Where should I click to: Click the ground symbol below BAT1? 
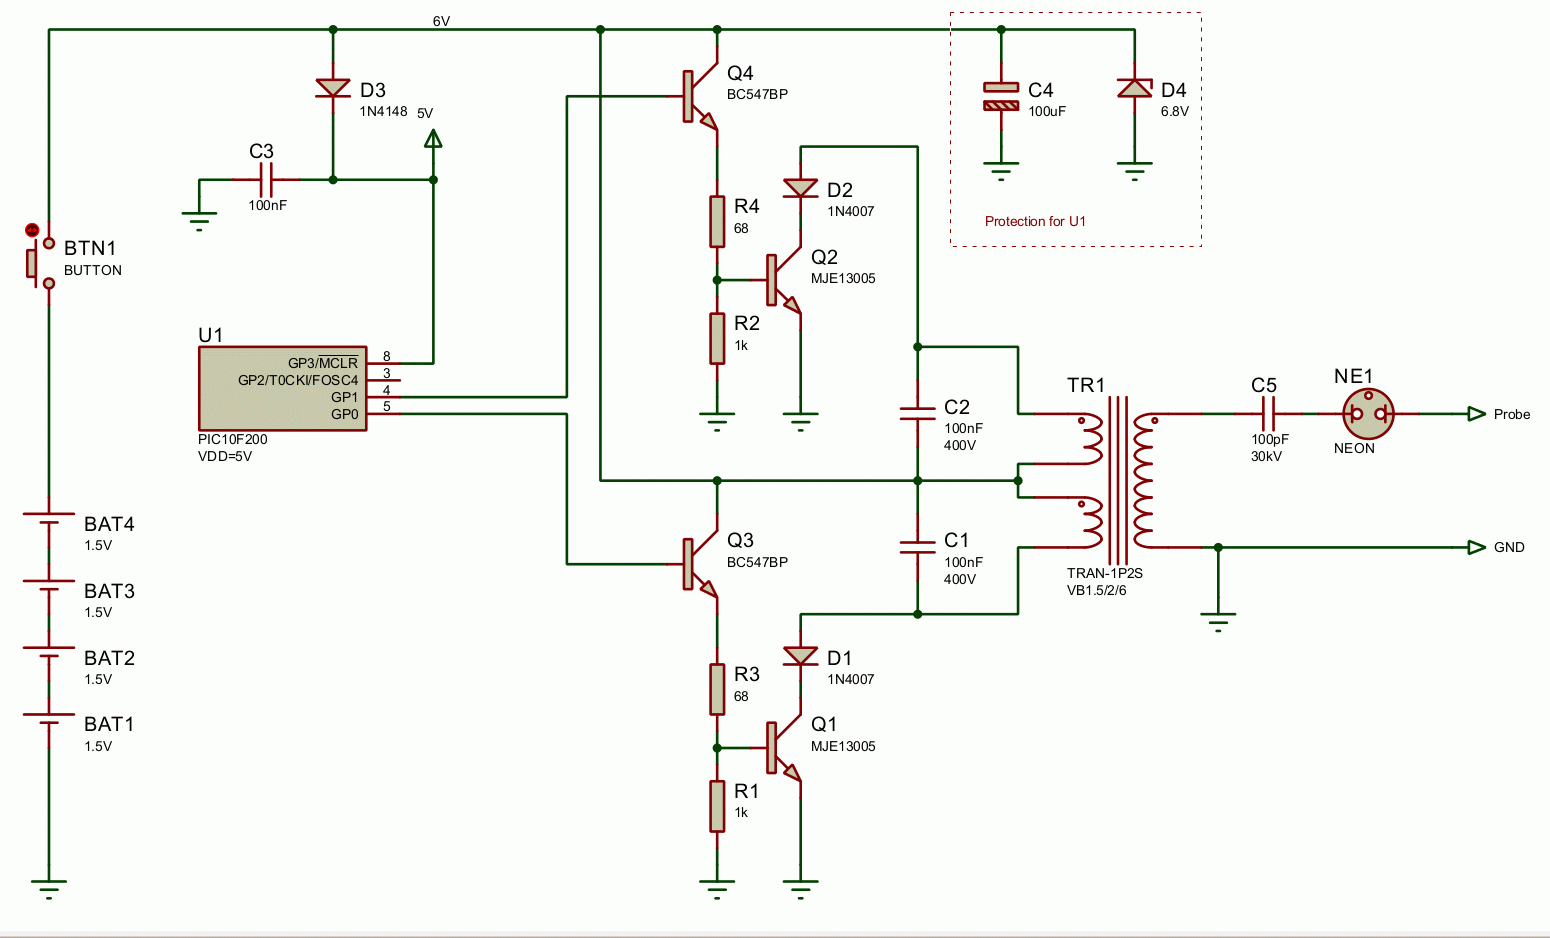point(49,890)
